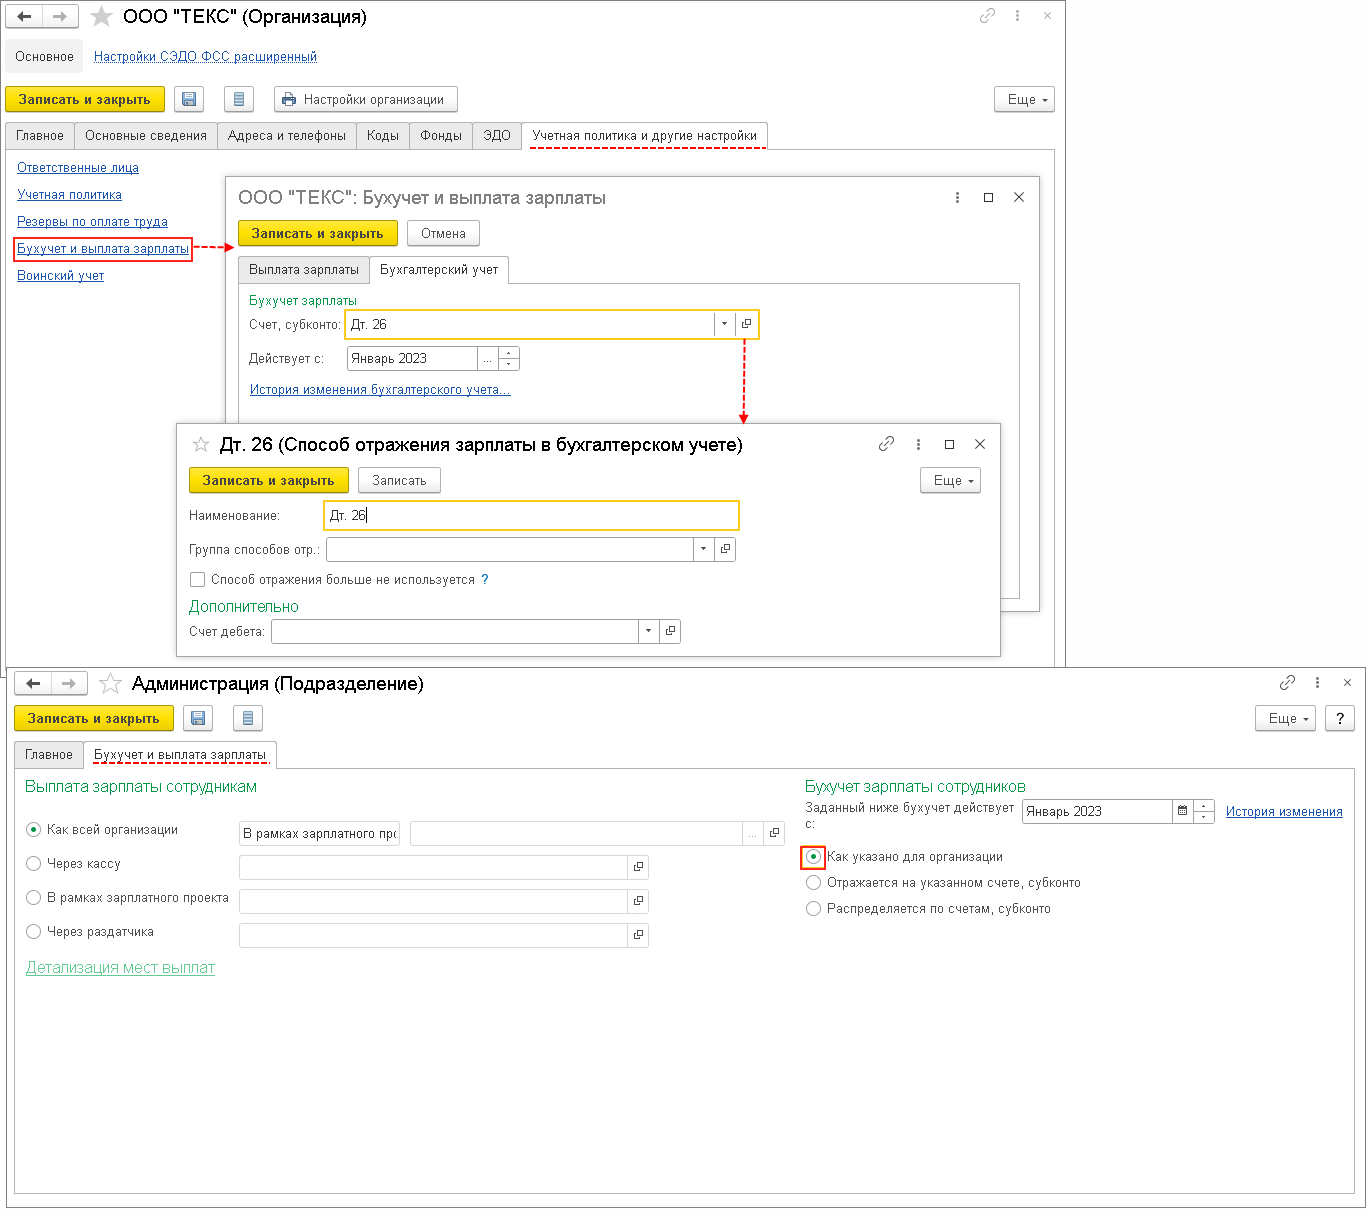1368x1212 pixels.
Task: Copy link to Дт. 26 method form
Action: (886, 444)
